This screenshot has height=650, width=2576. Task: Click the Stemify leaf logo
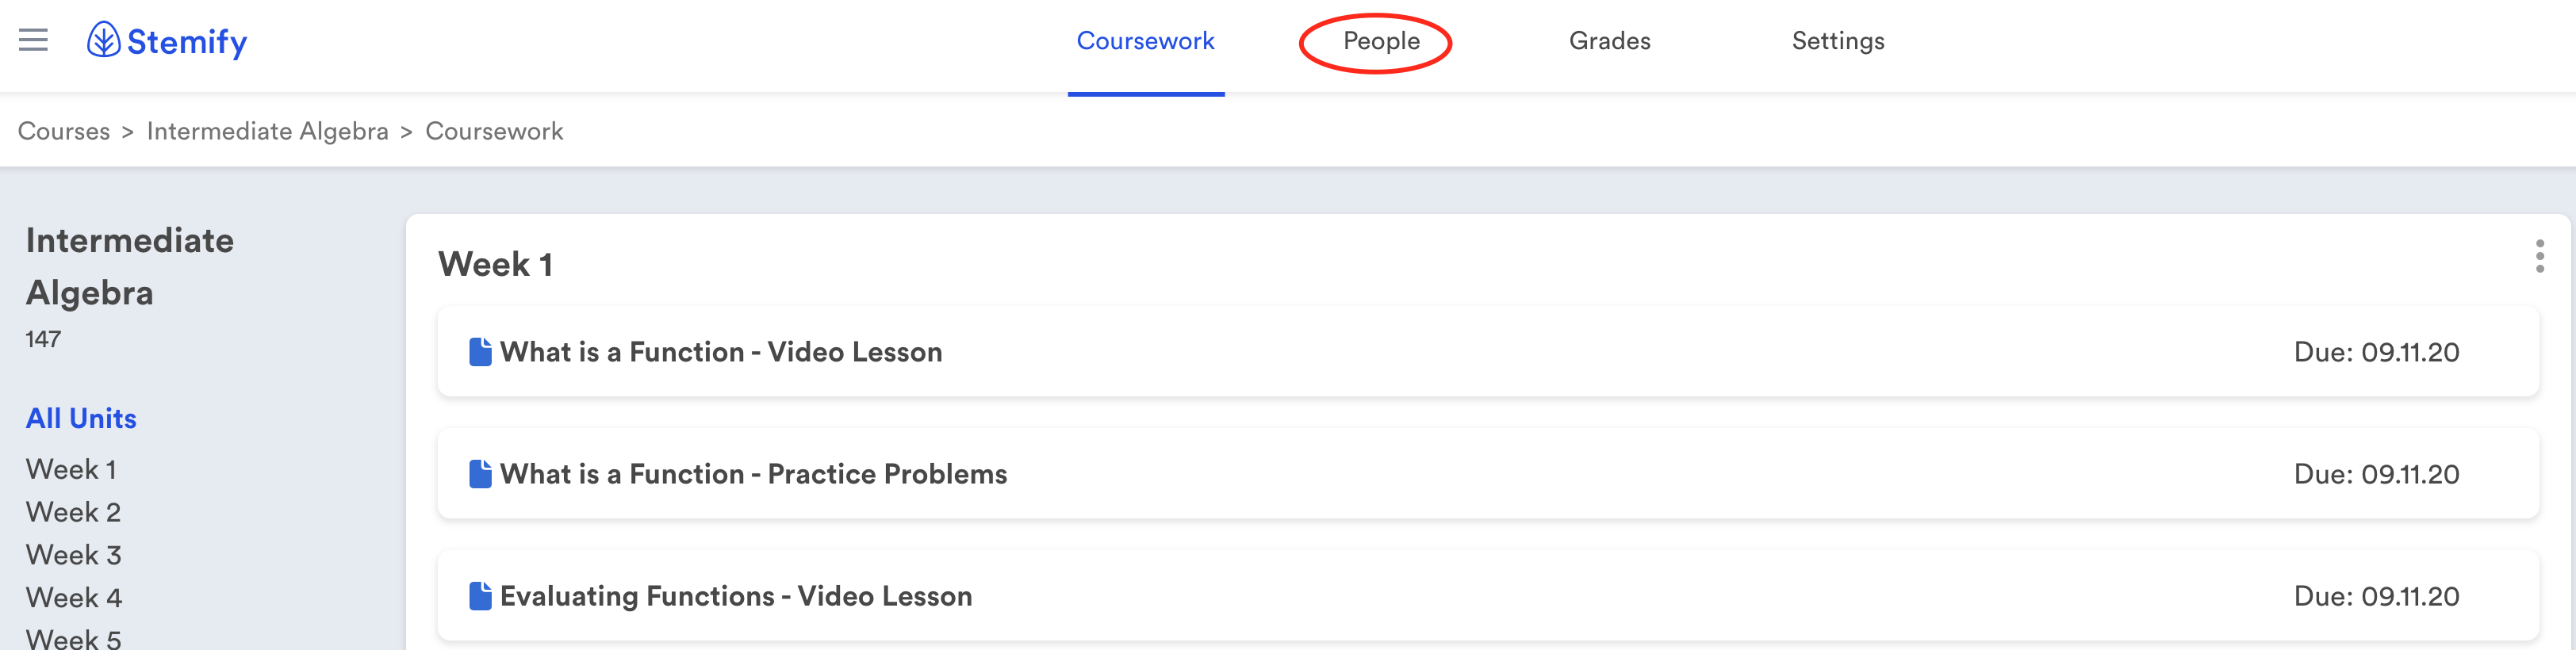pyautogui.click(x=103, y=40)
